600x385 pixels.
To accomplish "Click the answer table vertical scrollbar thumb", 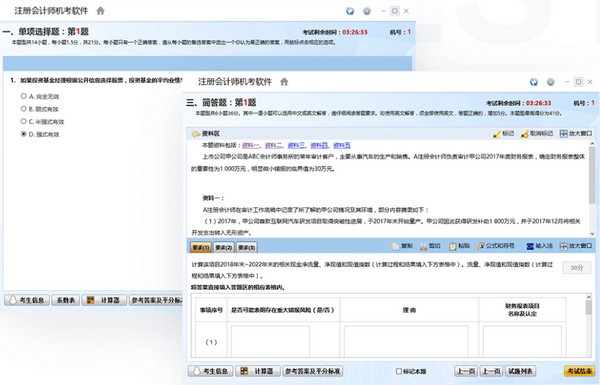I will [x=589, y=307].
